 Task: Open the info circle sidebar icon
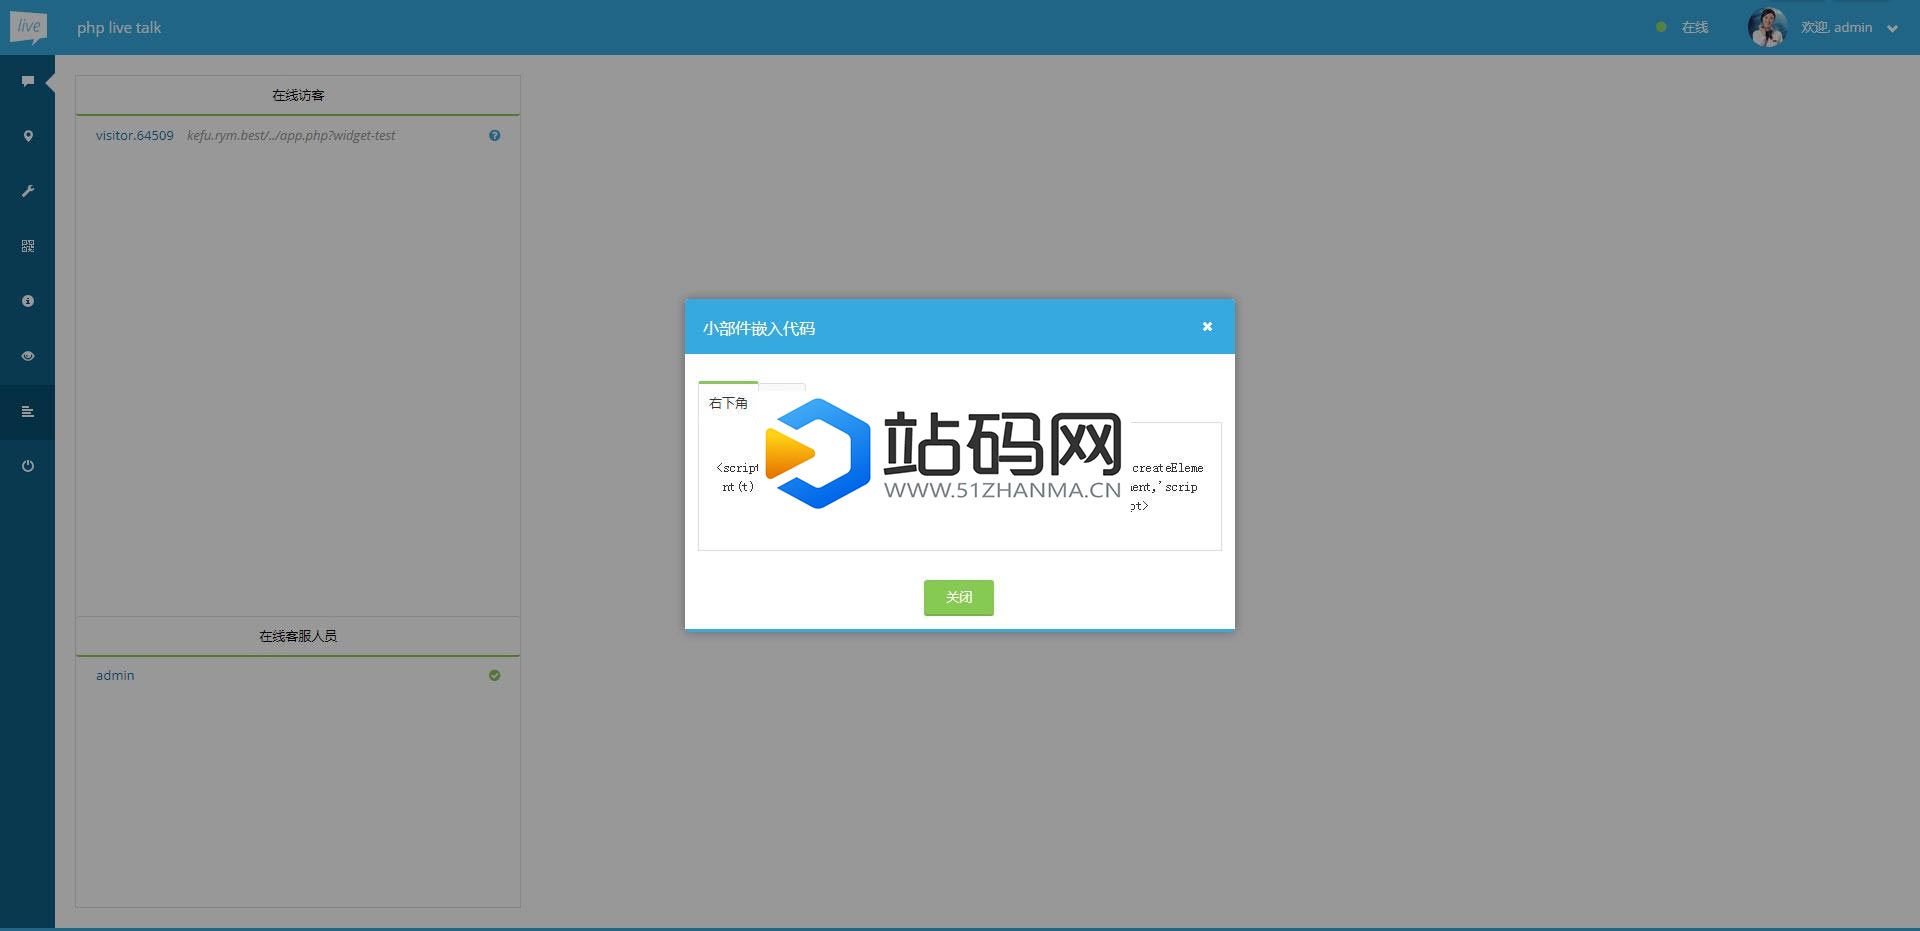[28, 301]
